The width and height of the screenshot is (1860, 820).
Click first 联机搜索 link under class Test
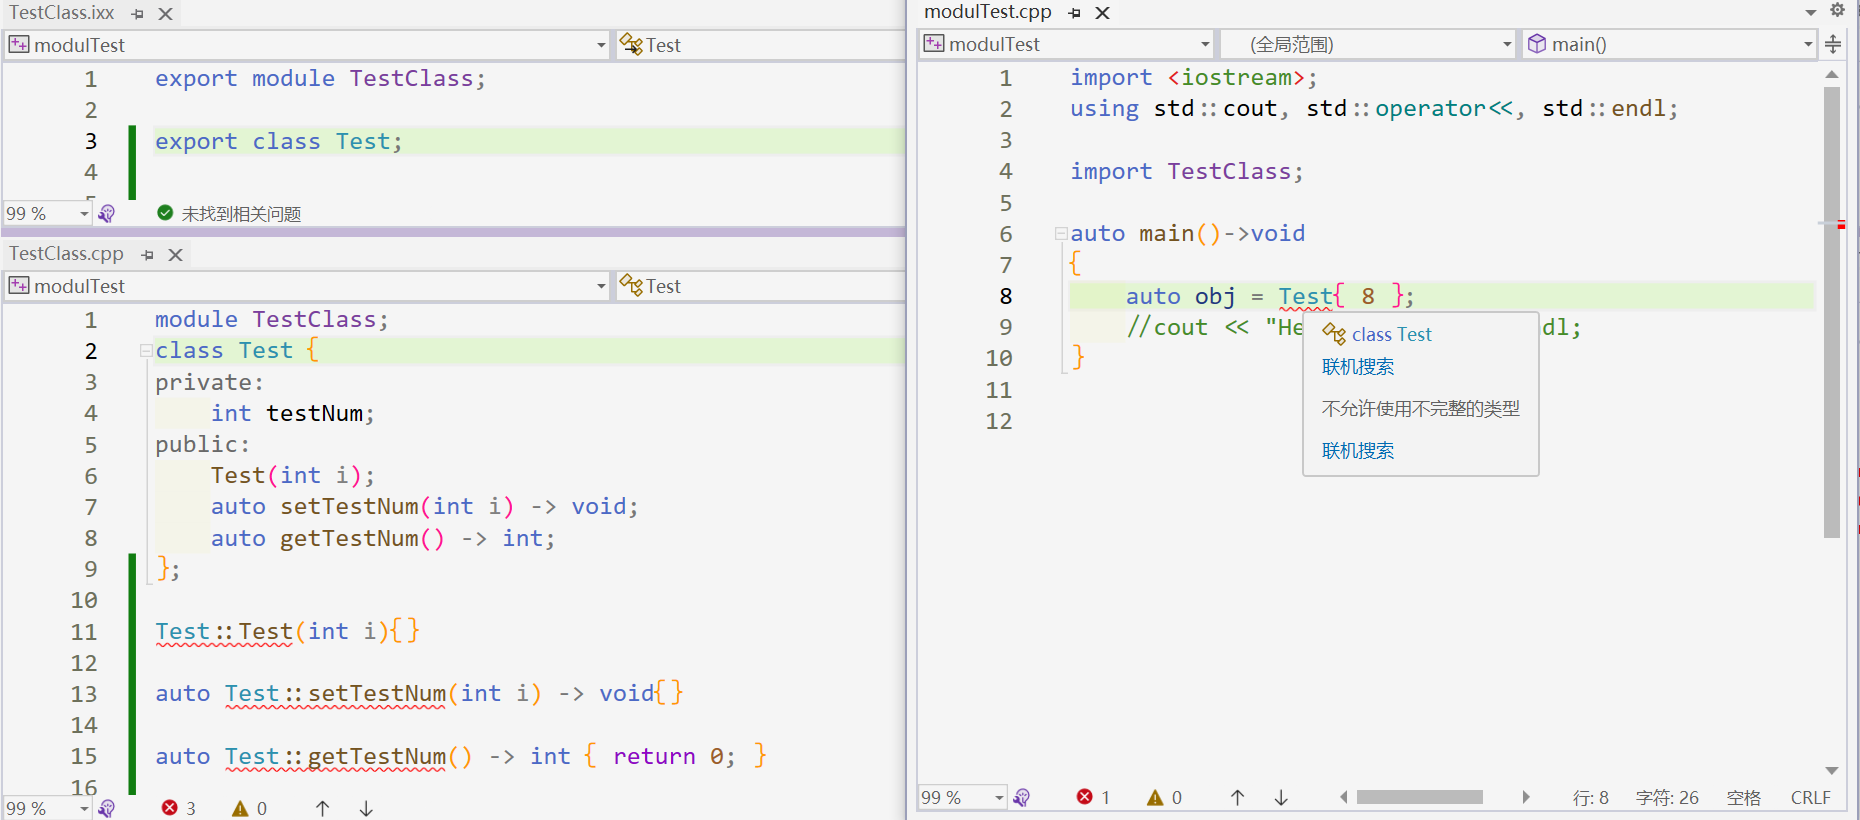(1358, 367)
